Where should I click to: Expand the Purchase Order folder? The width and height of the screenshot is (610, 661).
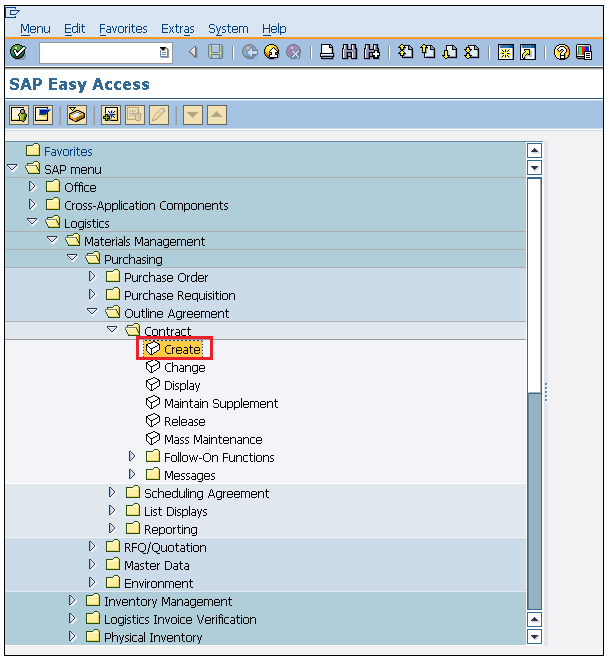[x=92, y=277]
